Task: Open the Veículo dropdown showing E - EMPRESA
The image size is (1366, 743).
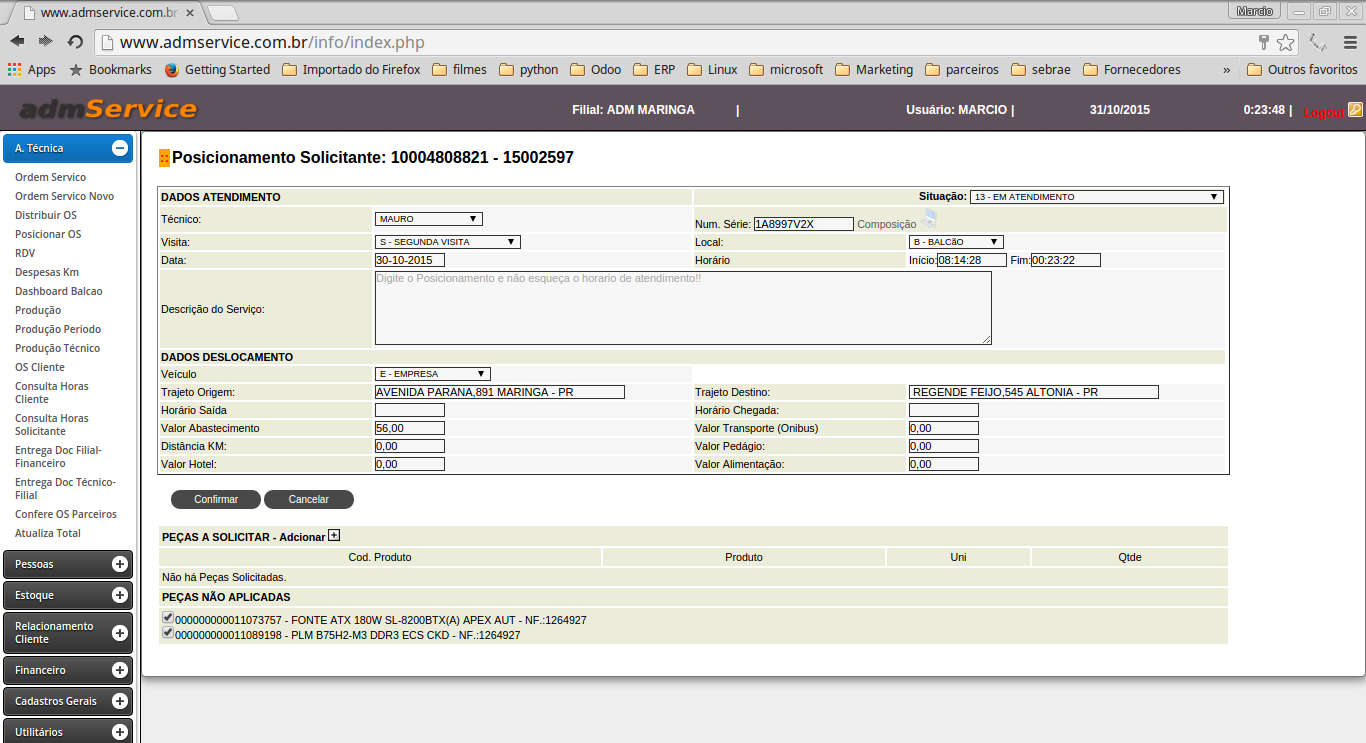Action: coord(433,374)
